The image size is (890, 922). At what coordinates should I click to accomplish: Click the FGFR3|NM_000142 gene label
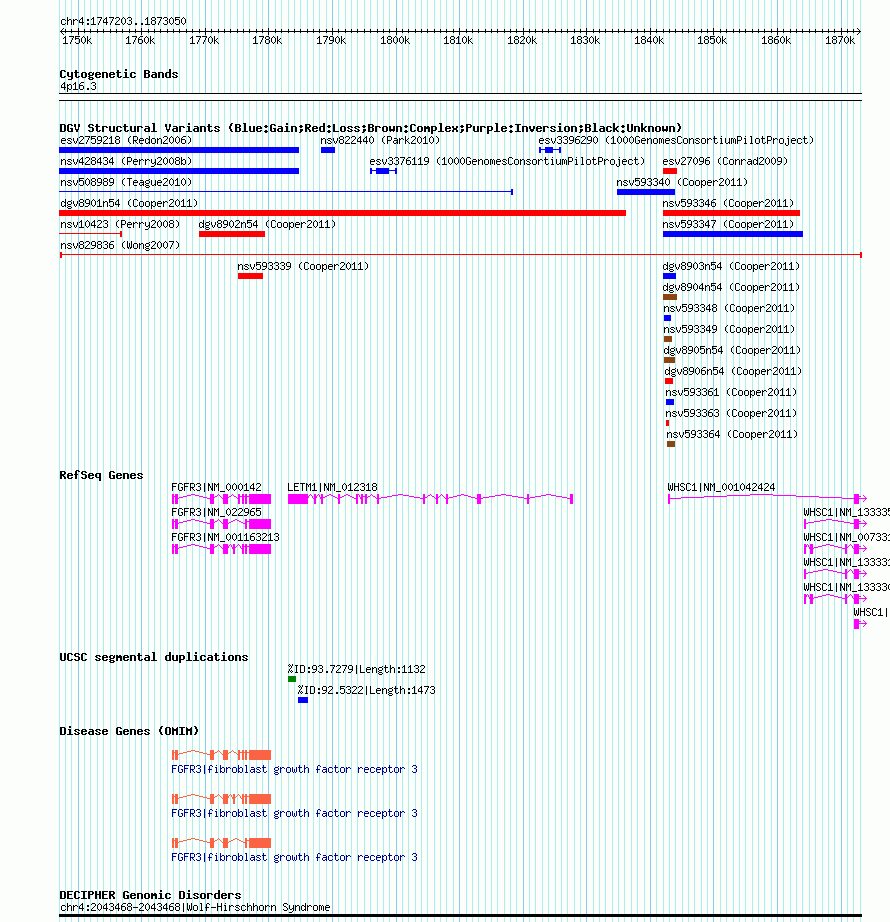click(x=216, y=487)
